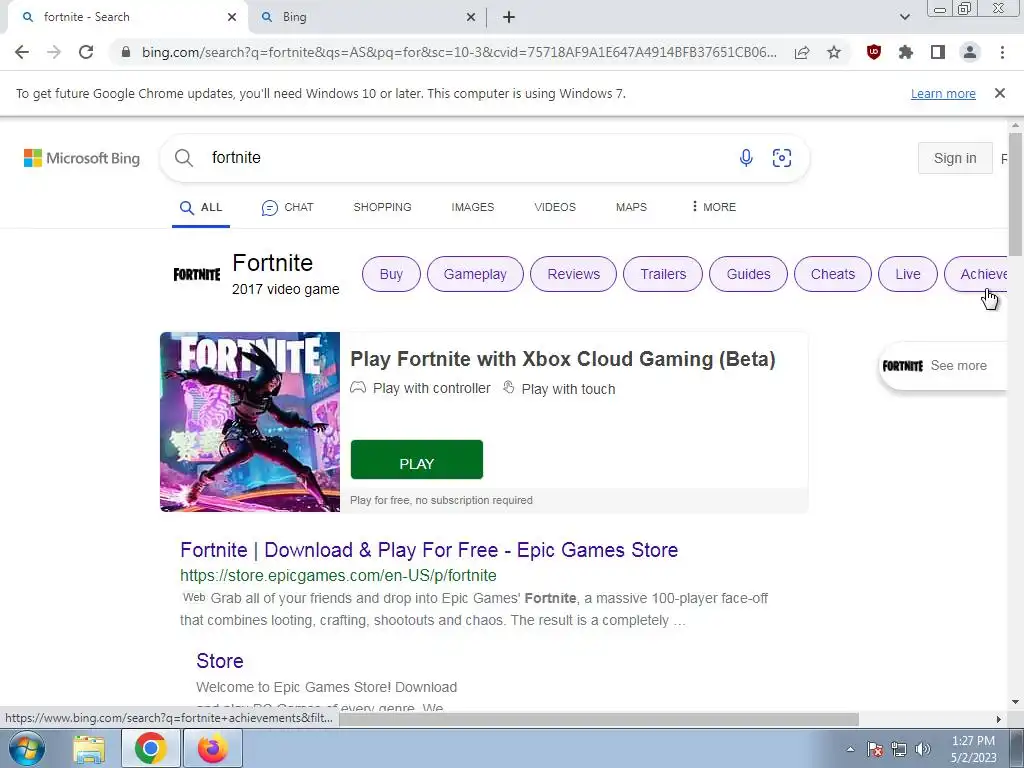
Task: Open 'Play Fortnite with Xbox Cloud Gaming' heading
Action: coord(563,359)
